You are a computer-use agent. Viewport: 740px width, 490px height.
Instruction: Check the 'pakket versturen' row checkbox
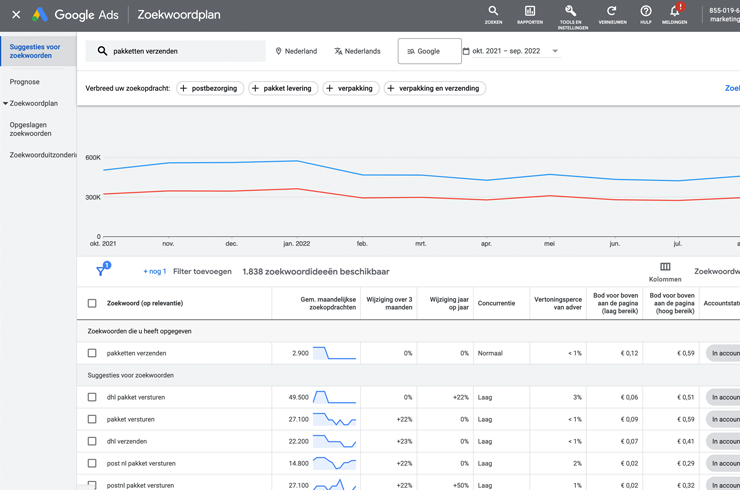click(92, 419)
